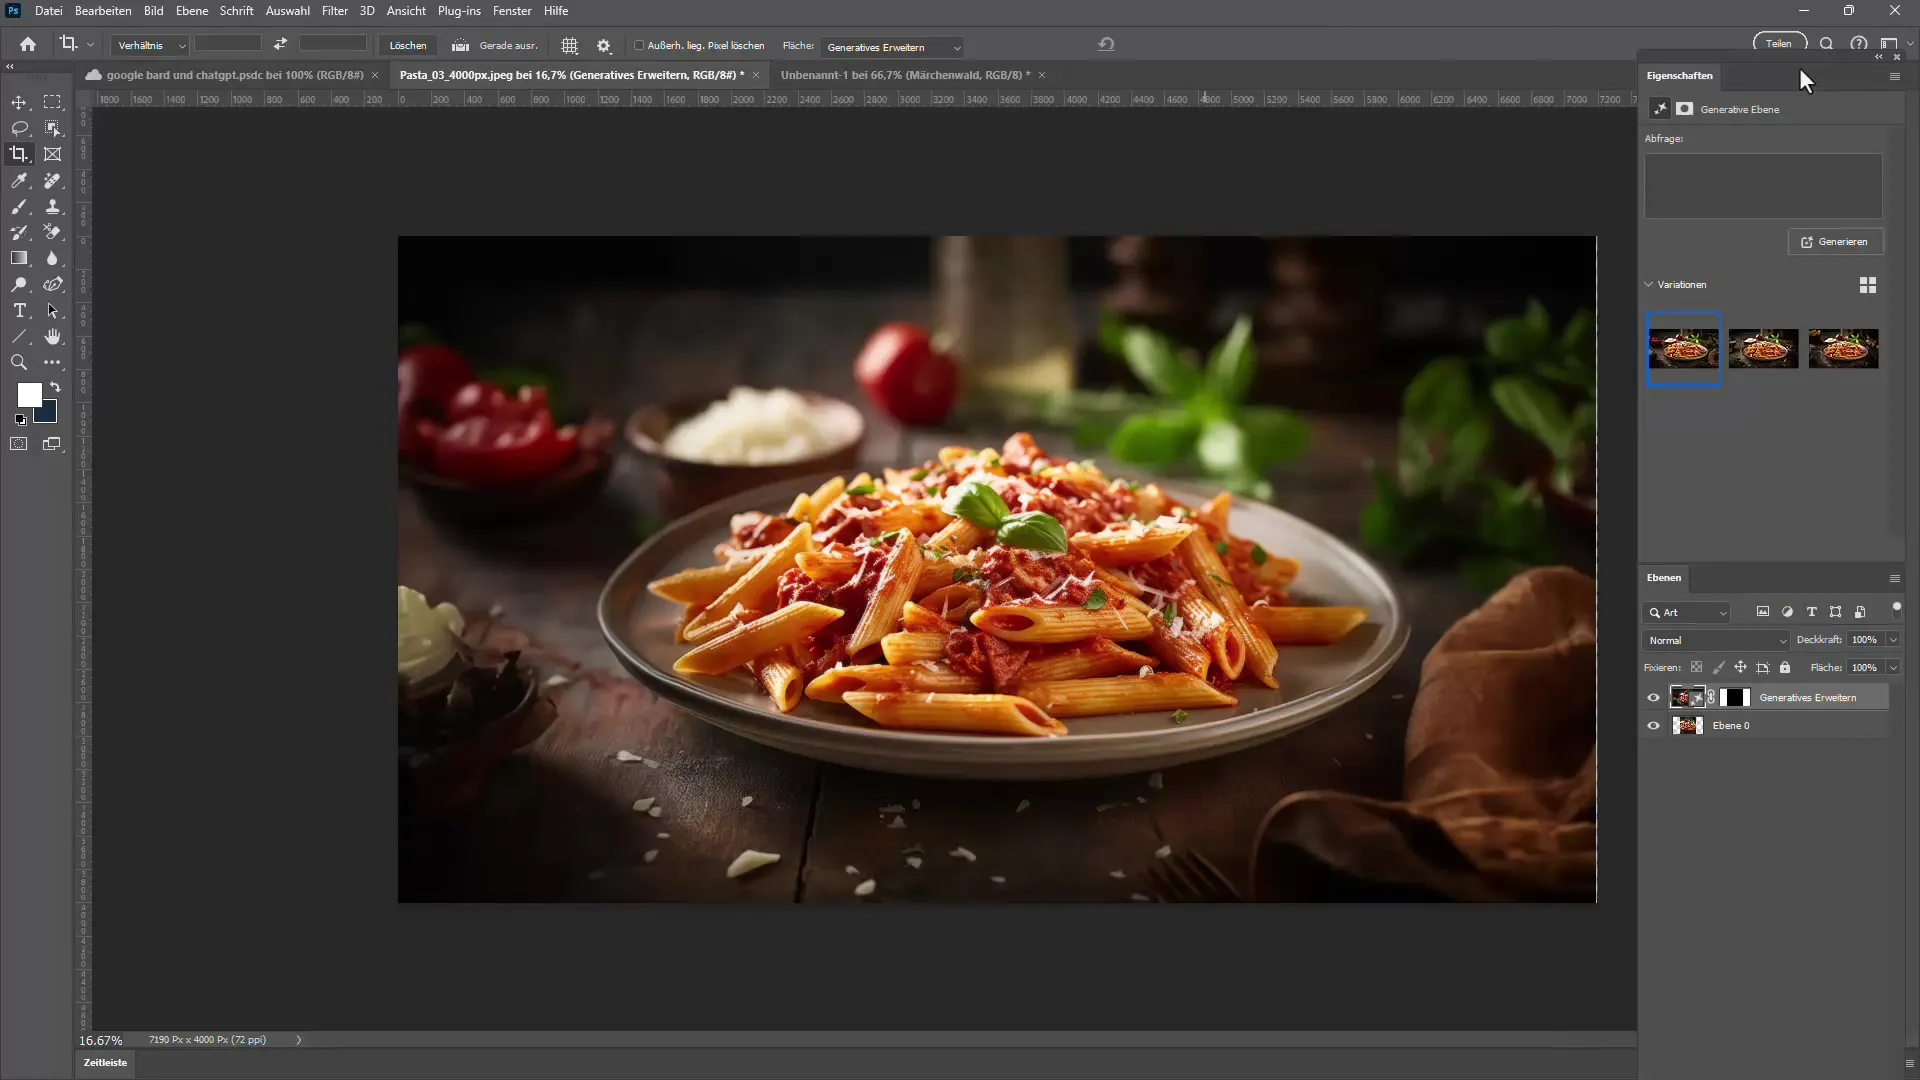
Task: Select the Lasso tool
Action: (x=19, y=128)
